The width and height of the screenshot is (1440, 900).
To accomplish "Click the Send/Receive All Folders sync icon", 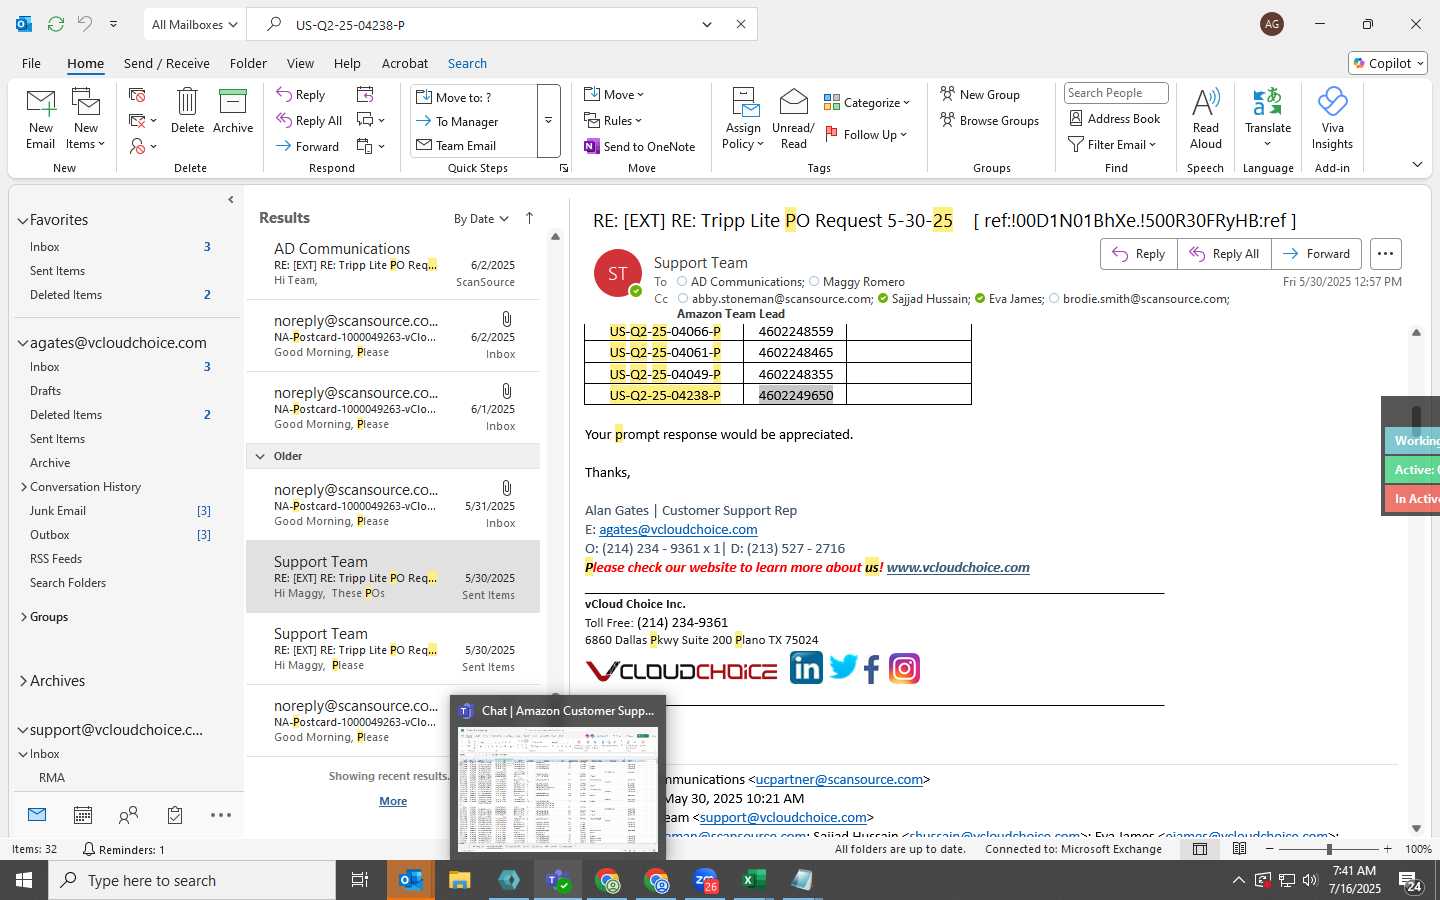I will 56,24.
